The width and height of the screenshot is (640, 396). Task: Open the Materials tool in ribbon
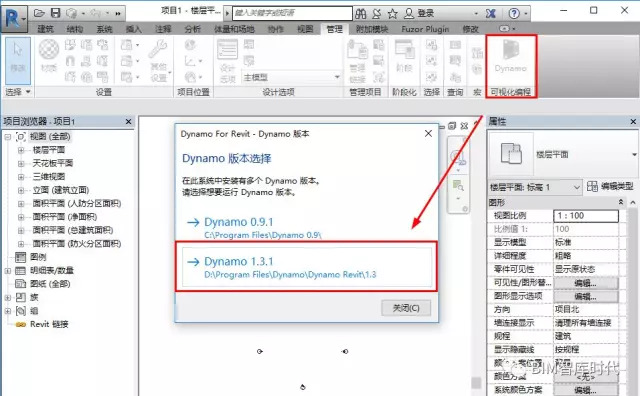pyautogui.click(x=49, y=56)
